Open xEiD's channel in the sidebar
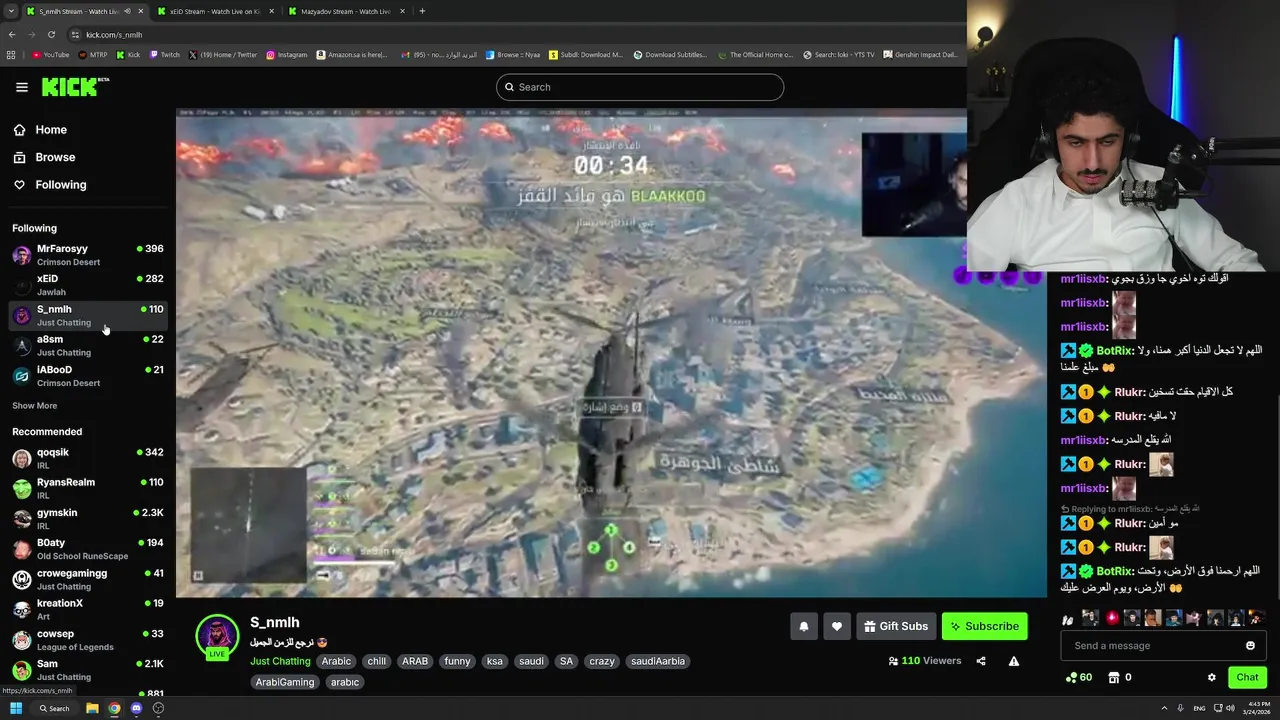This screenshot has height=720, width=1280. point(88,285)
